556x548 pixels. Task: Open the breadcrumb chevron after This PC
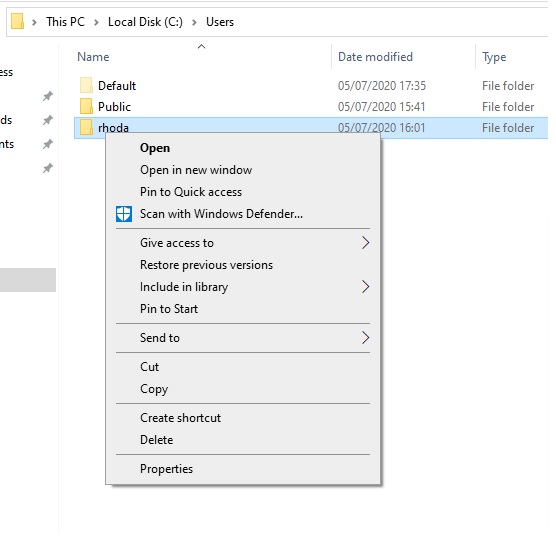pos(96,22)
